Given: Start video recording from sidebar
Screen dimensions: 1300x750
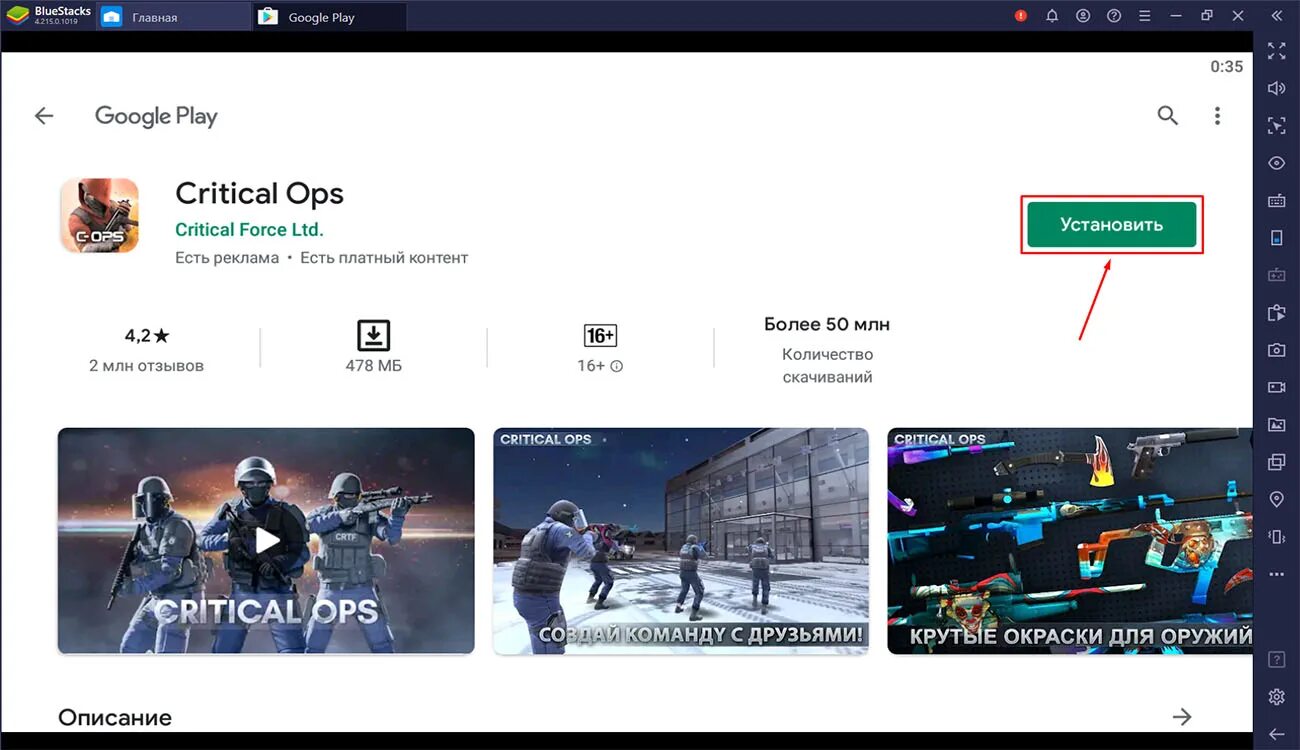Looking at the screenshot, I should [x=1276, y=387].
